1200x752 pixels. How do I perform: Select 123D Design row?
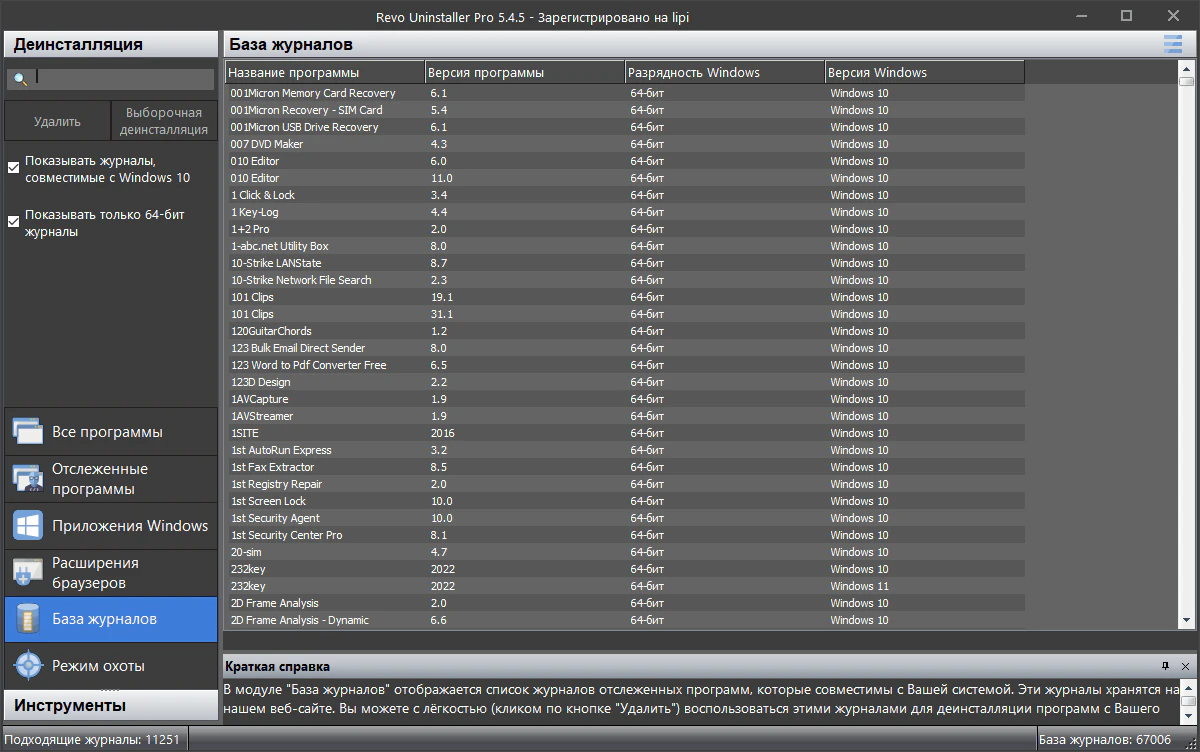pos(625,382)
